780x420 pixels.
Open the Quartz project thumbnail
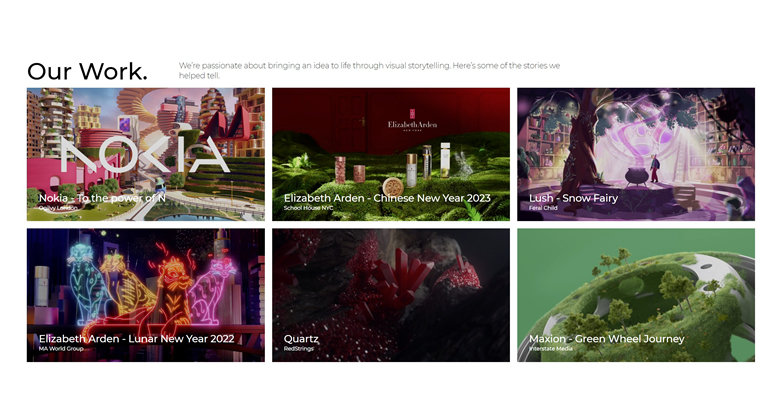click(x=391, y=295)
